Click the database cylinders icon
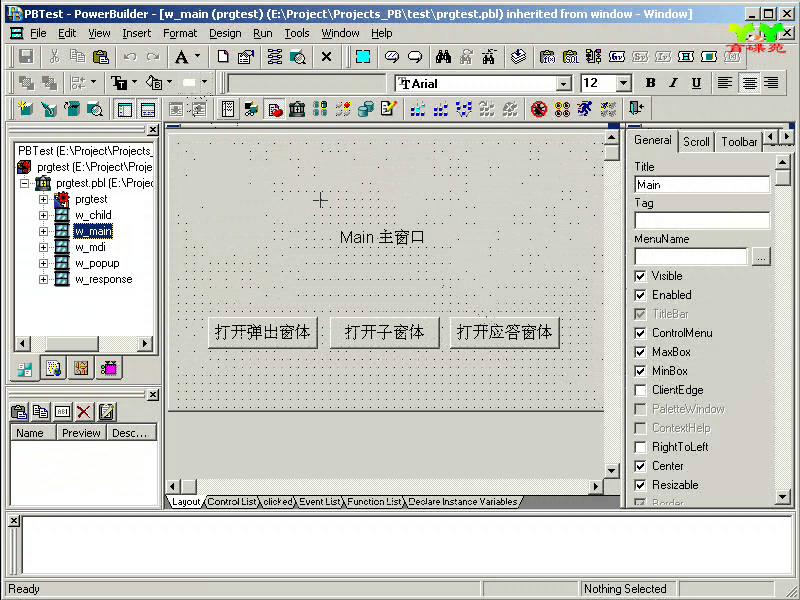 pos(365,109)
